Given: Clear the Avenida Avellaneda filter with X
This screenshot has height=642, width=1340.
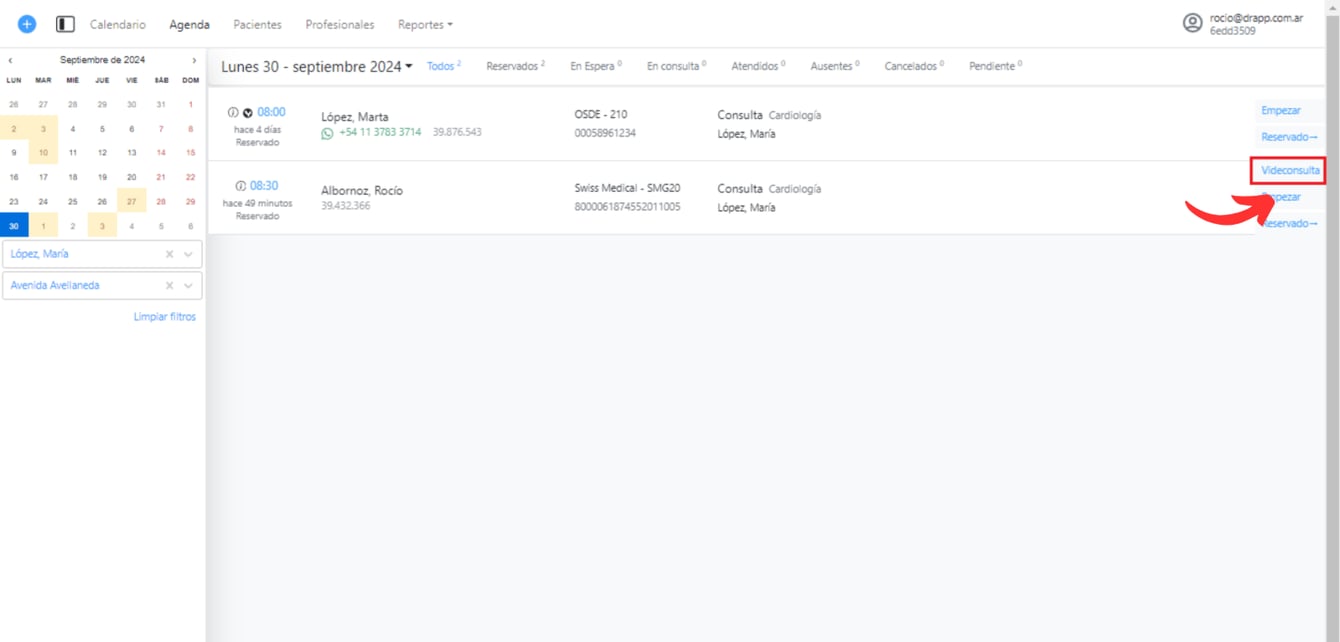Looking at the screenshot, I should (169, 286).
